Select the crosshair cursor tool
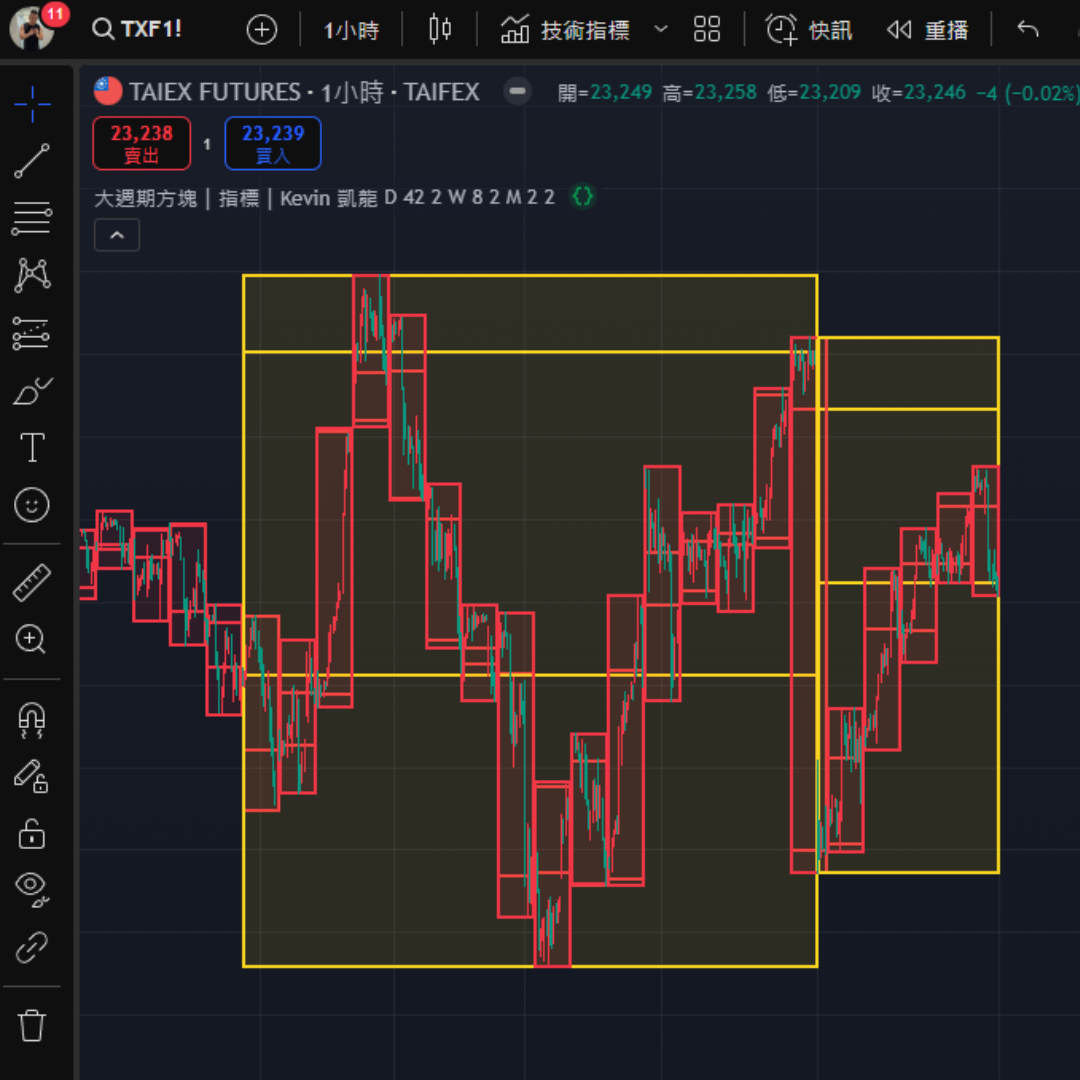This screenshot has height=1080, width=1080. 32,103
